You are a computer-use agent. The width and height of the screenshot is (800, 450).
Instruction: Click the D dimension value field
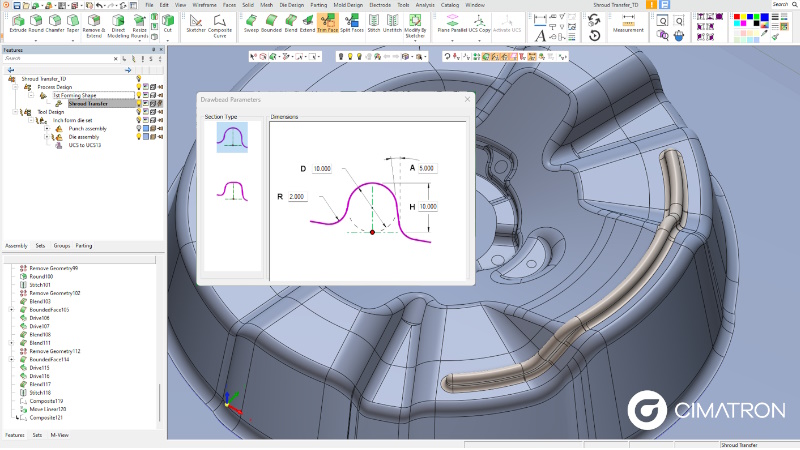click(x=322, y=168)
